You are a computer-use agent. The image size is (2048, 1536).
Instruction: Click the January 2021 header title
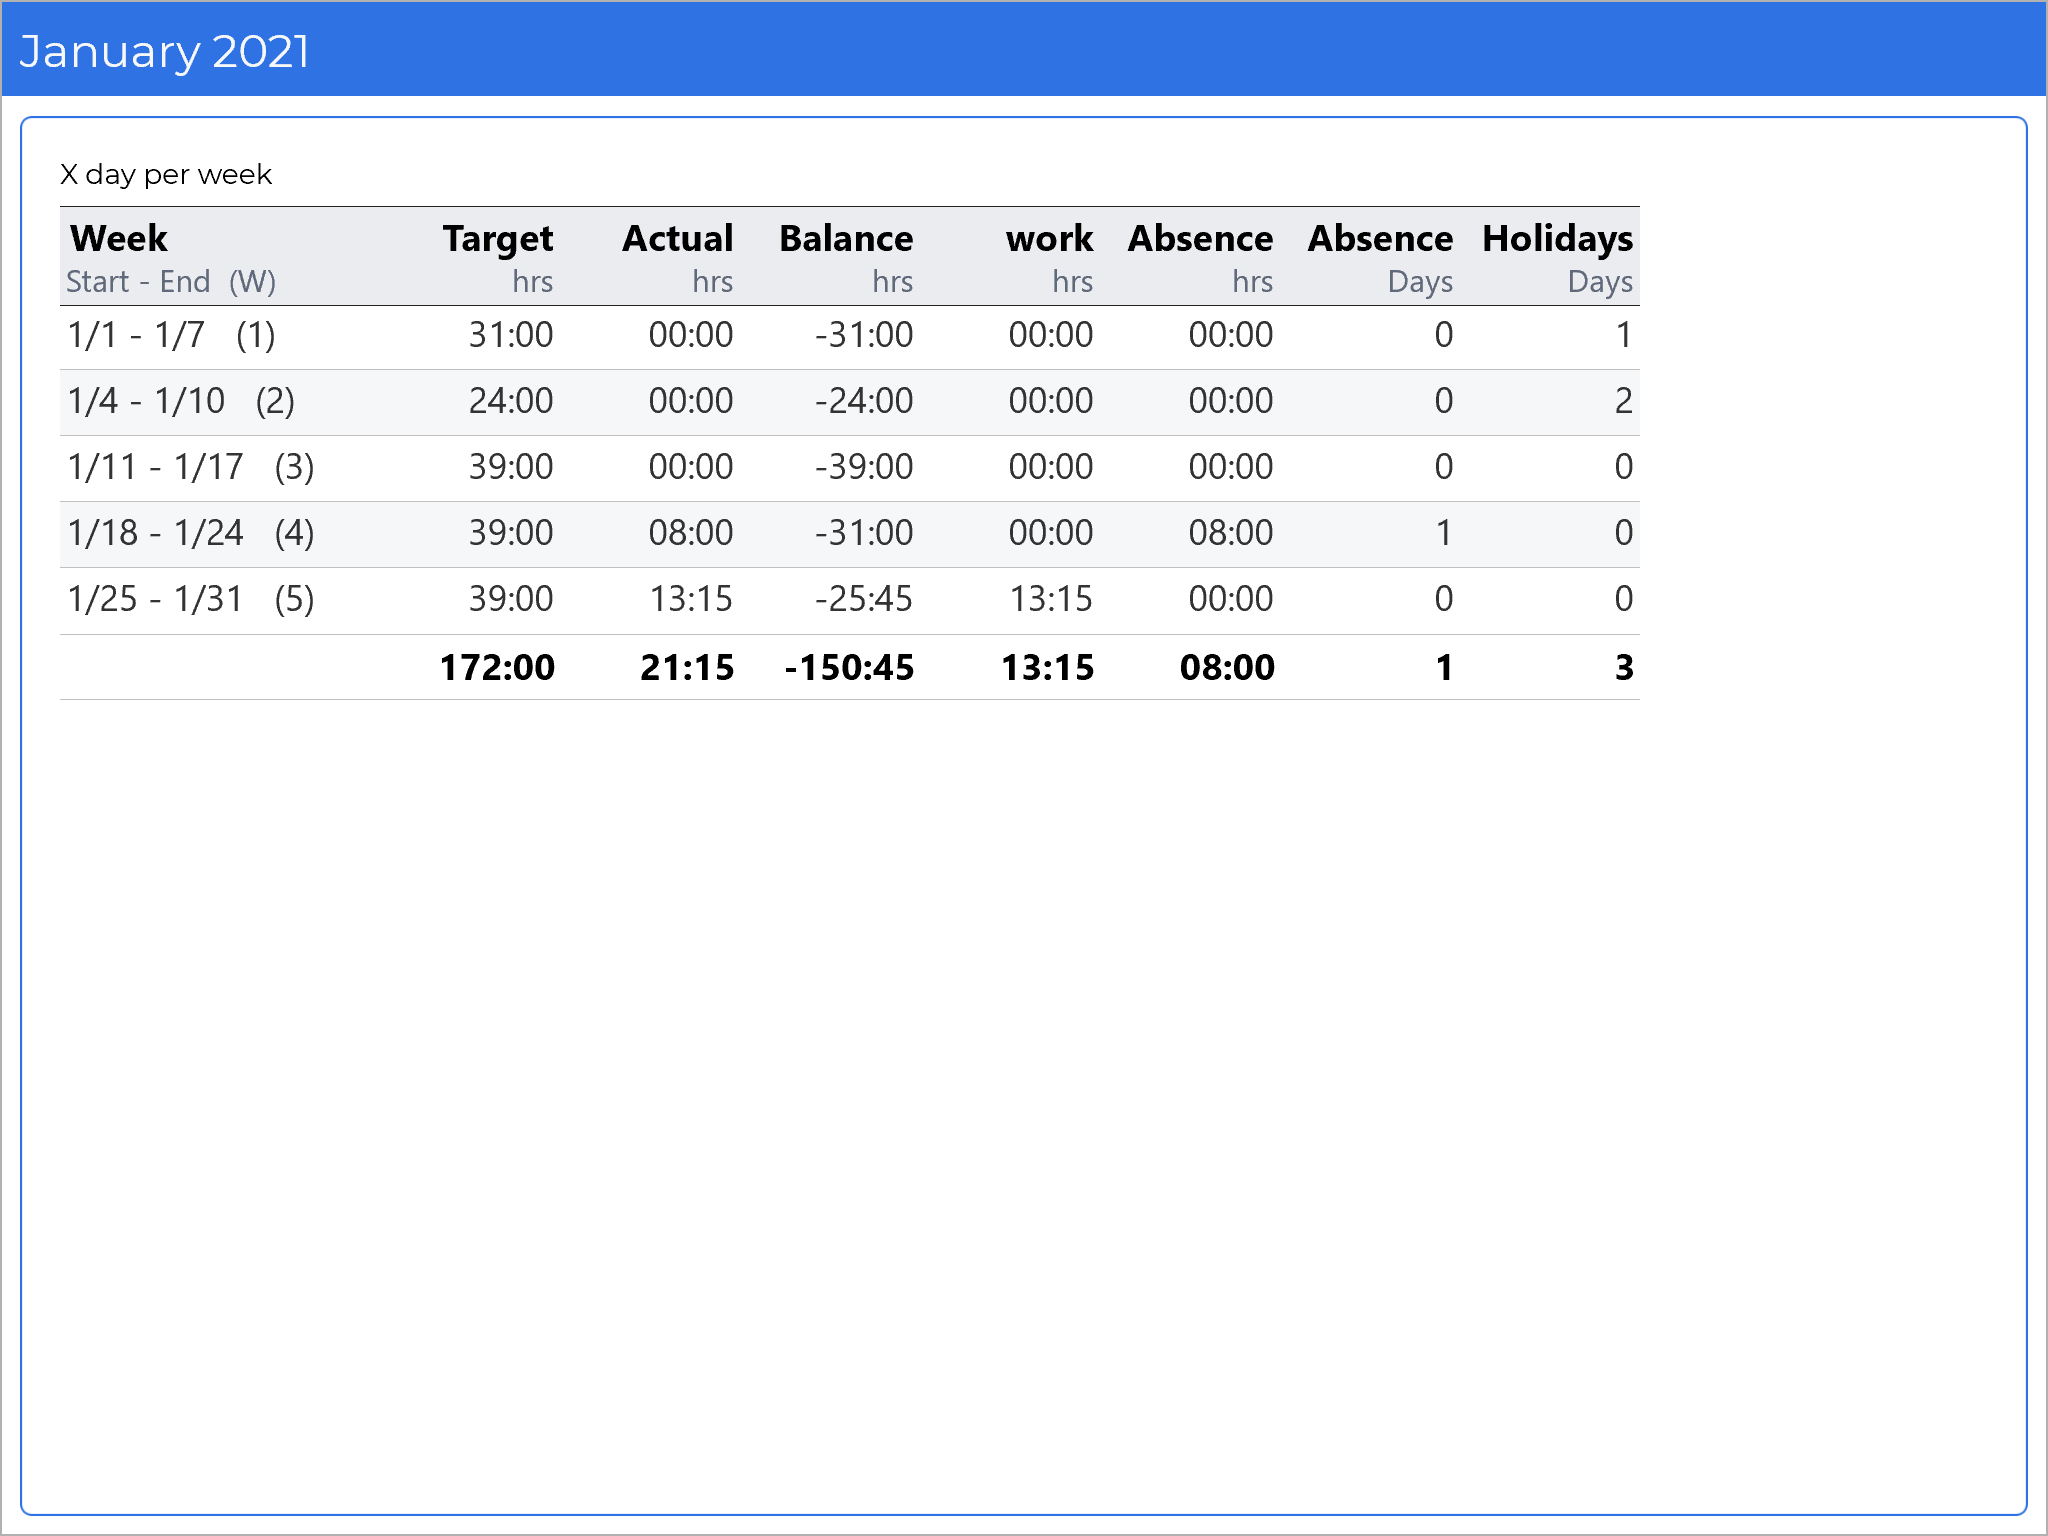click(165, 52)
